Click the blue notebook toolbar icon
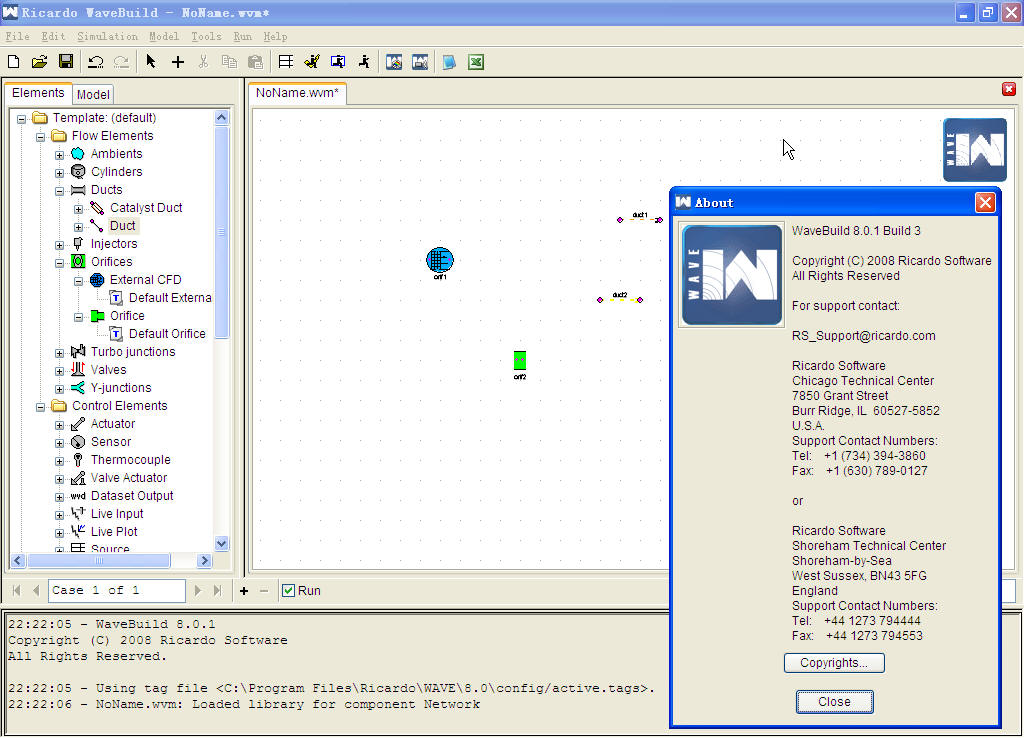 (449, 61)
